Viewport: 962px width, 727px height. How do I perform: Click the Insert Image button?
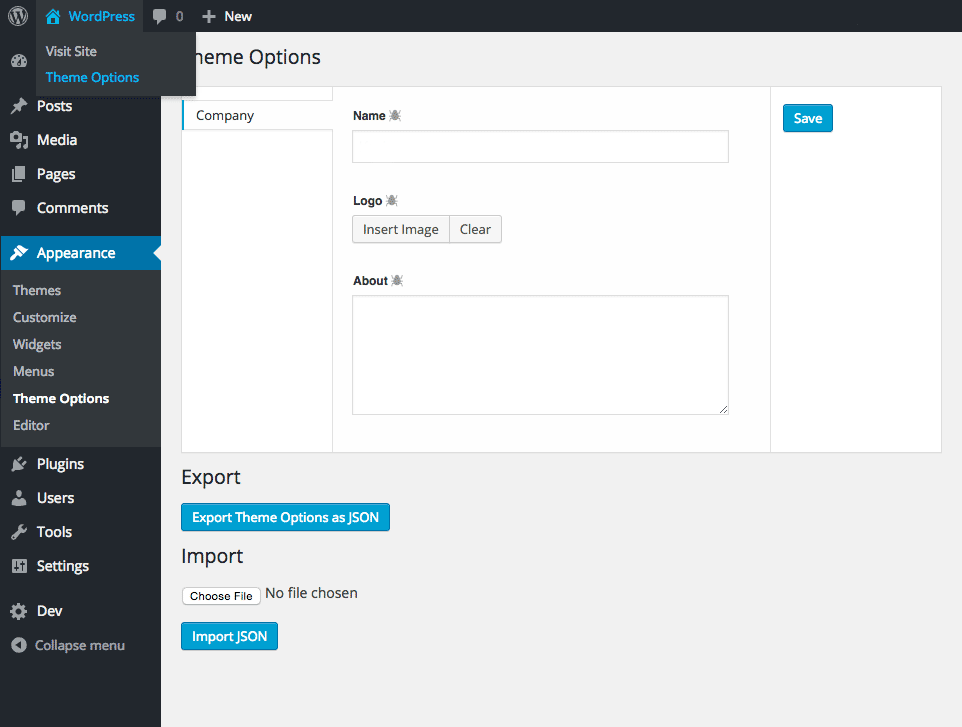pos(401,229)
